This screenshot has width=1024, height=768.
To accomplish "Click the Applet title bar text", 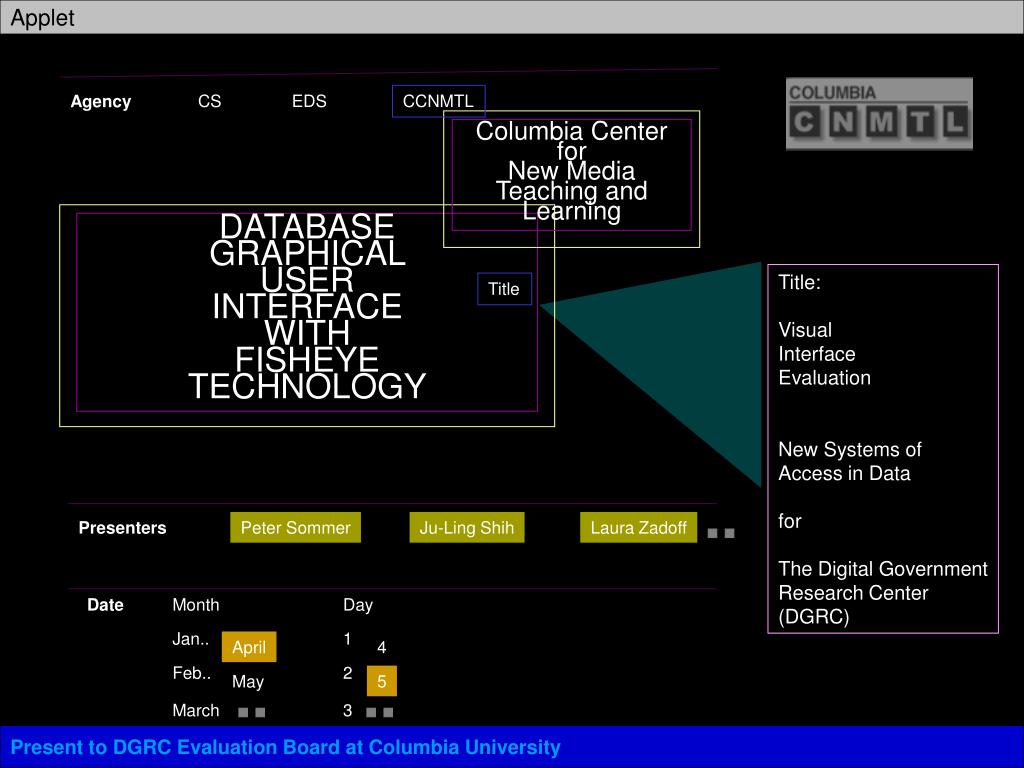I will [43, 18].
